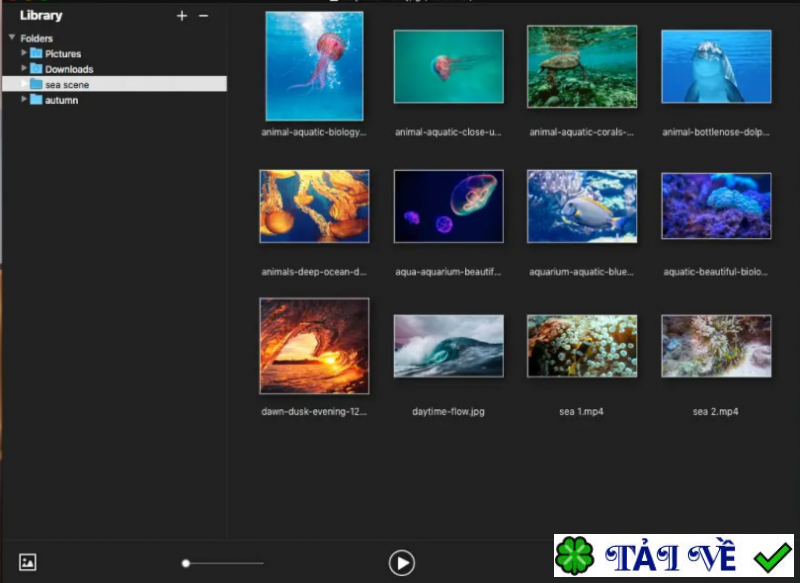
Task: Click the Downloads folder icon
Action: [36, 69]
